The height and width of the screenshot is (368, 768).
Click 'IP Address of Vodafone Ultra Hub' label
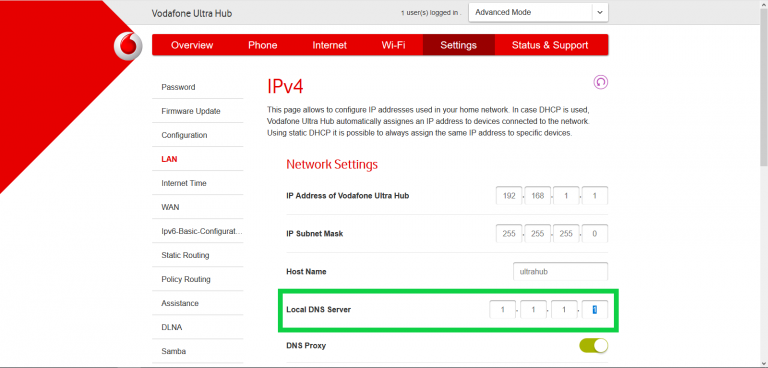tap(347, 196)
